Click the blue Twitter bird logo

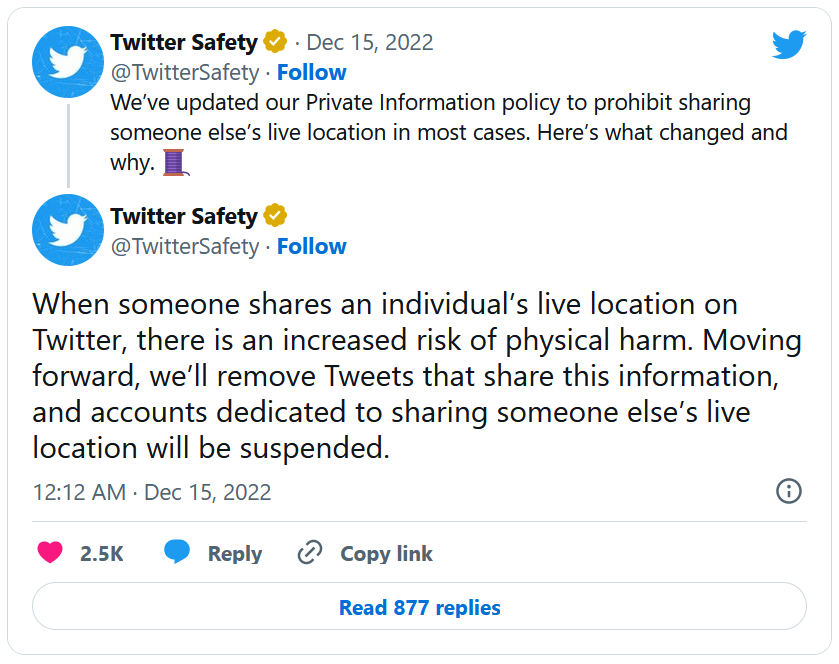788,44
